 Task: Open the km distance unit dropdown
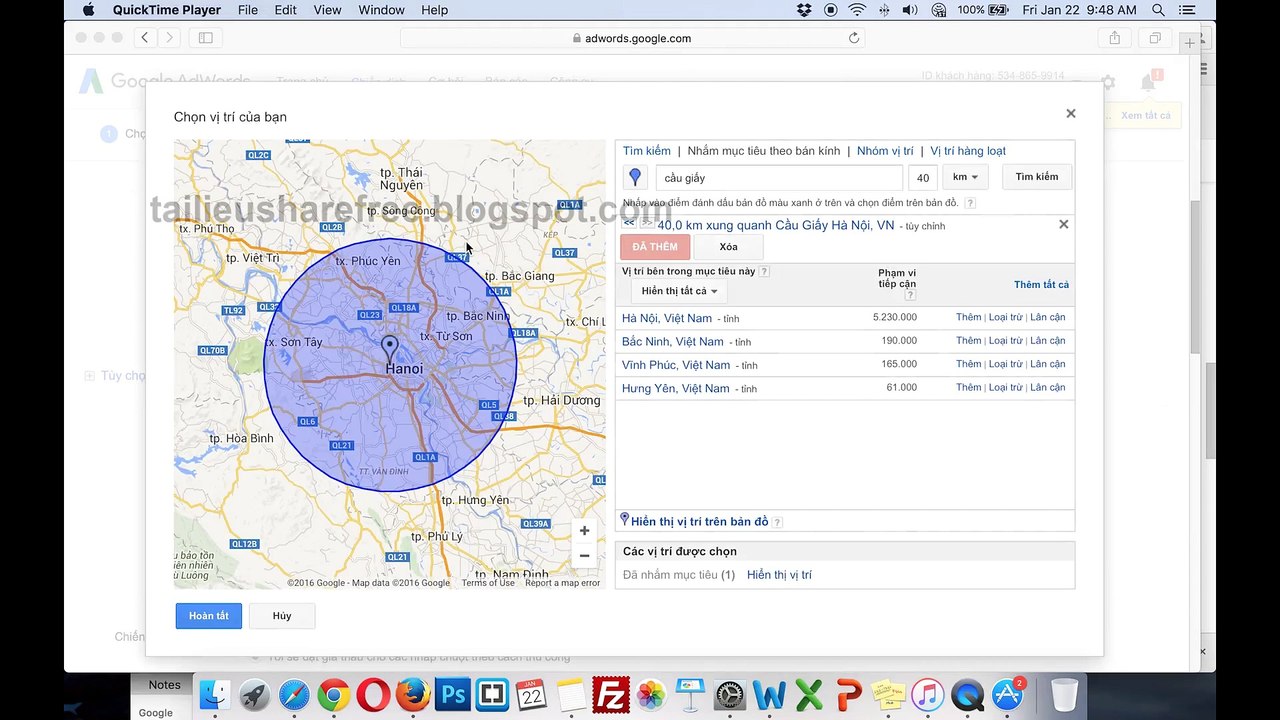coord(965,178)
